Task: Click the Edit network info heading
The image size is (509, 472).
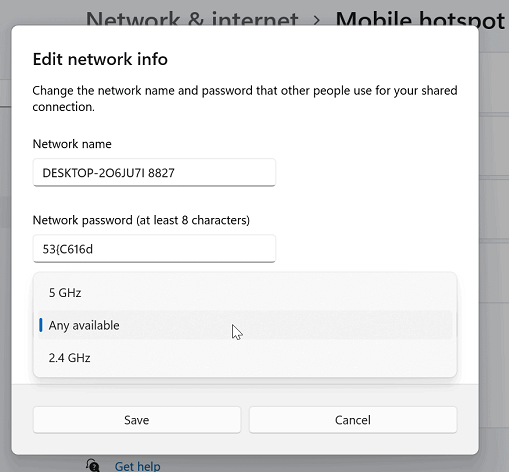Action: point(100,59)
